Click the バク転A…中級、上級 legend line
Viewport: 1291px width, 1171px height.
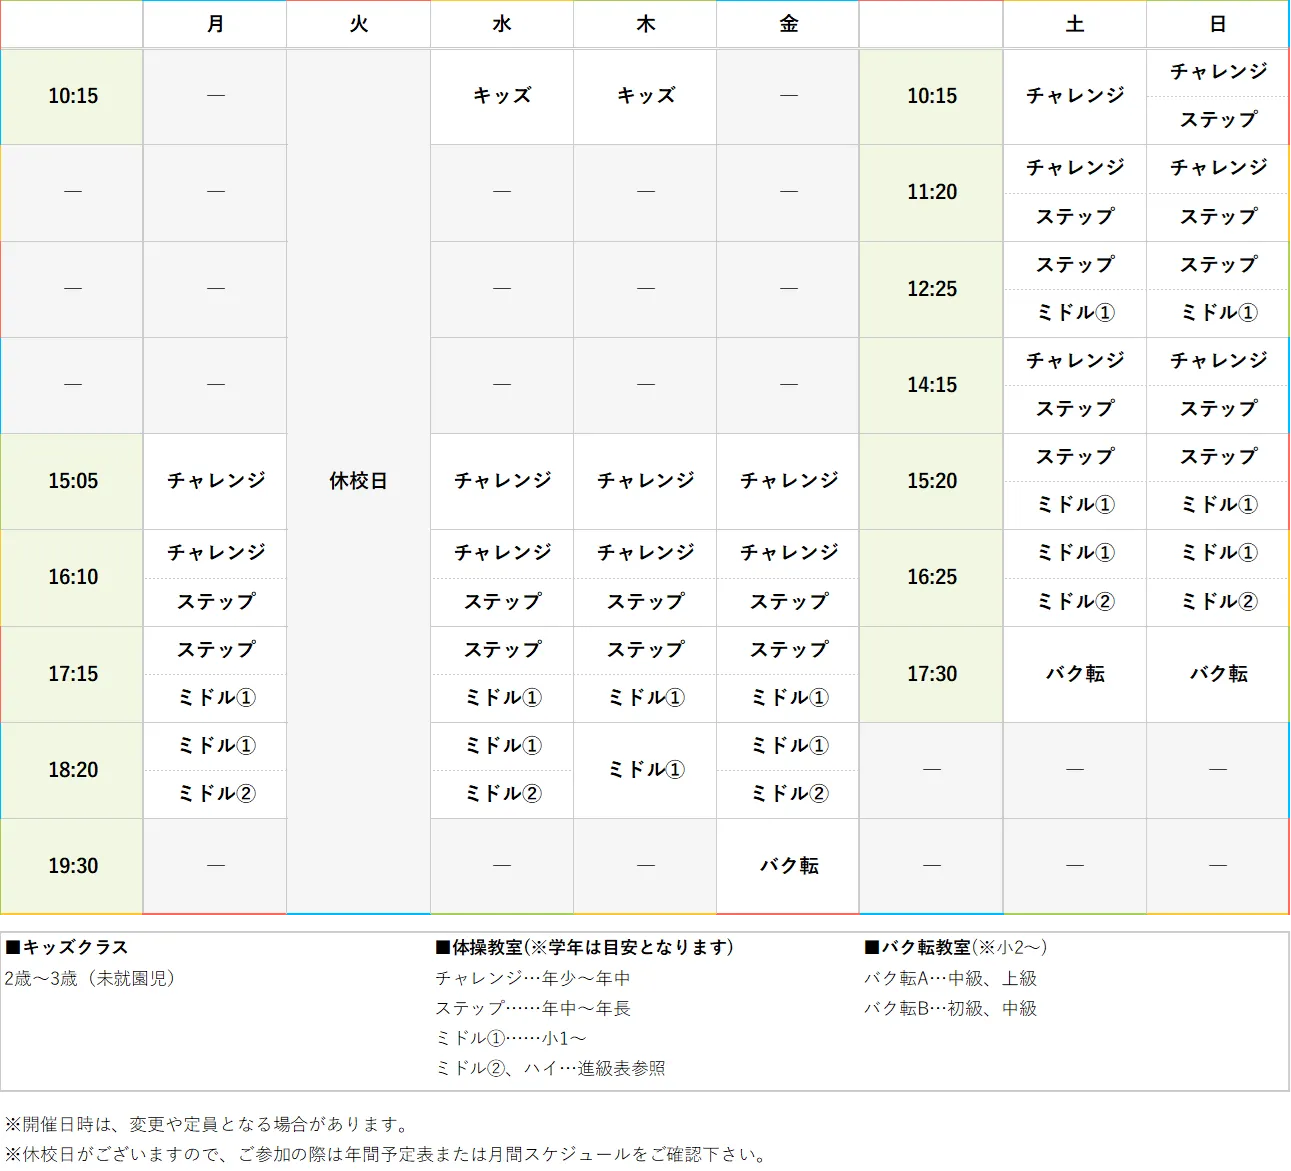950,979
